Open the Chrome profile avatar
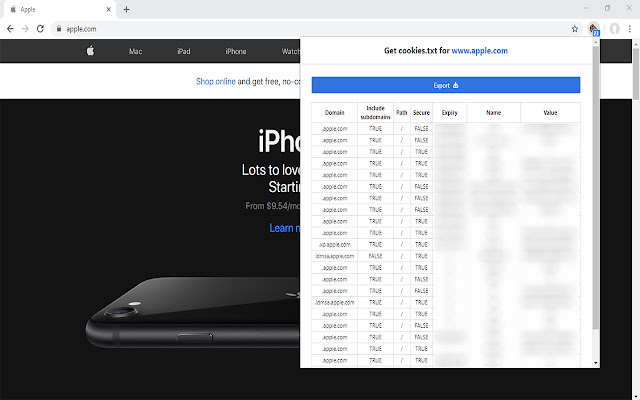640x400 pixels. click(x=614, y=29)
